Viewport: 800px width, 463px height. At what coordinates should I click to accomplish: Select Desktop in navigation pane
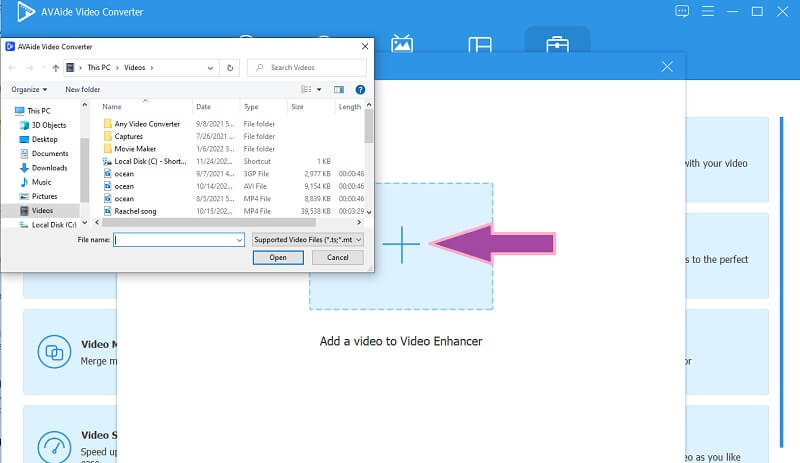pyautogui.click(x=44, y=139)
